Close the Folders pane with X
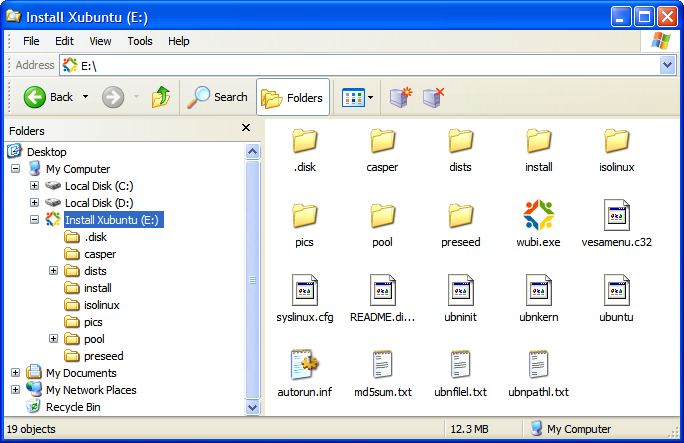Screen dimensions: 684x443 click(246, 128)
